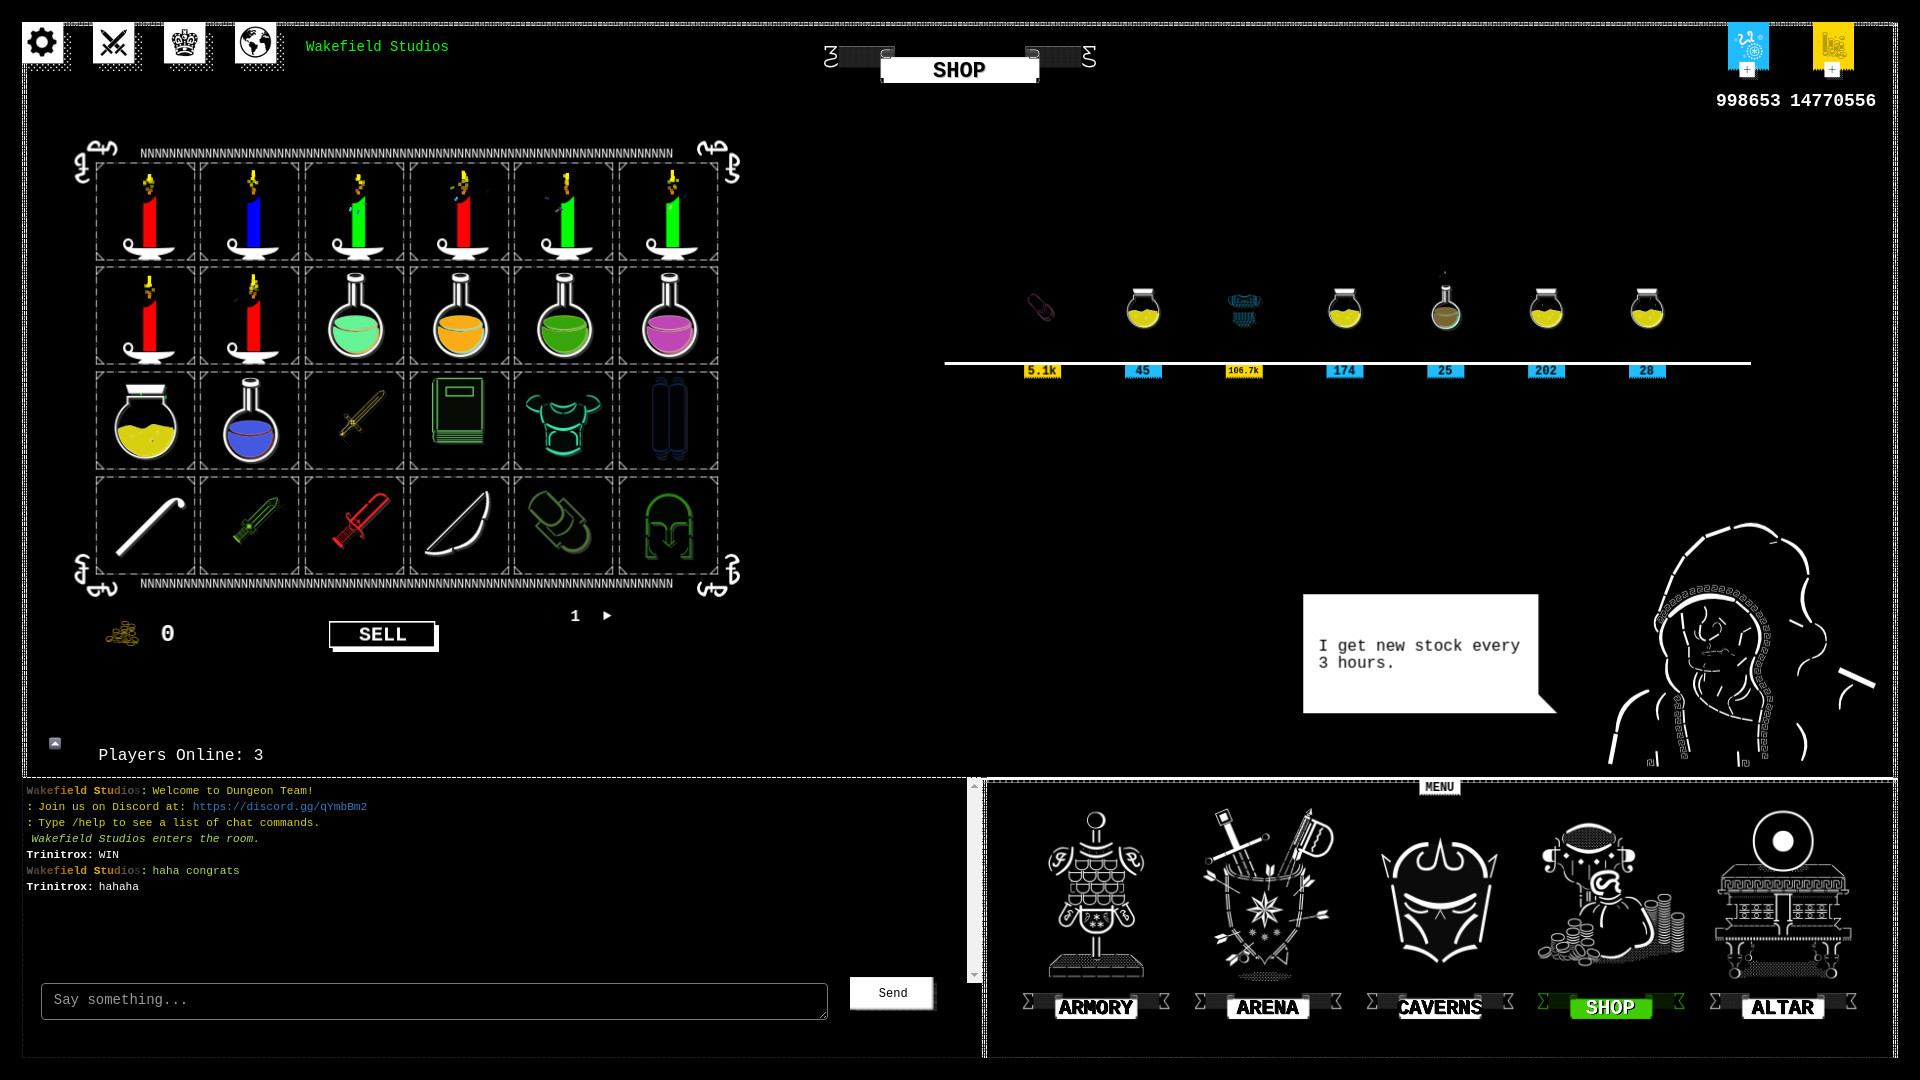
Task: Select the crossed swords banner icon
Action: click(114, 42)
